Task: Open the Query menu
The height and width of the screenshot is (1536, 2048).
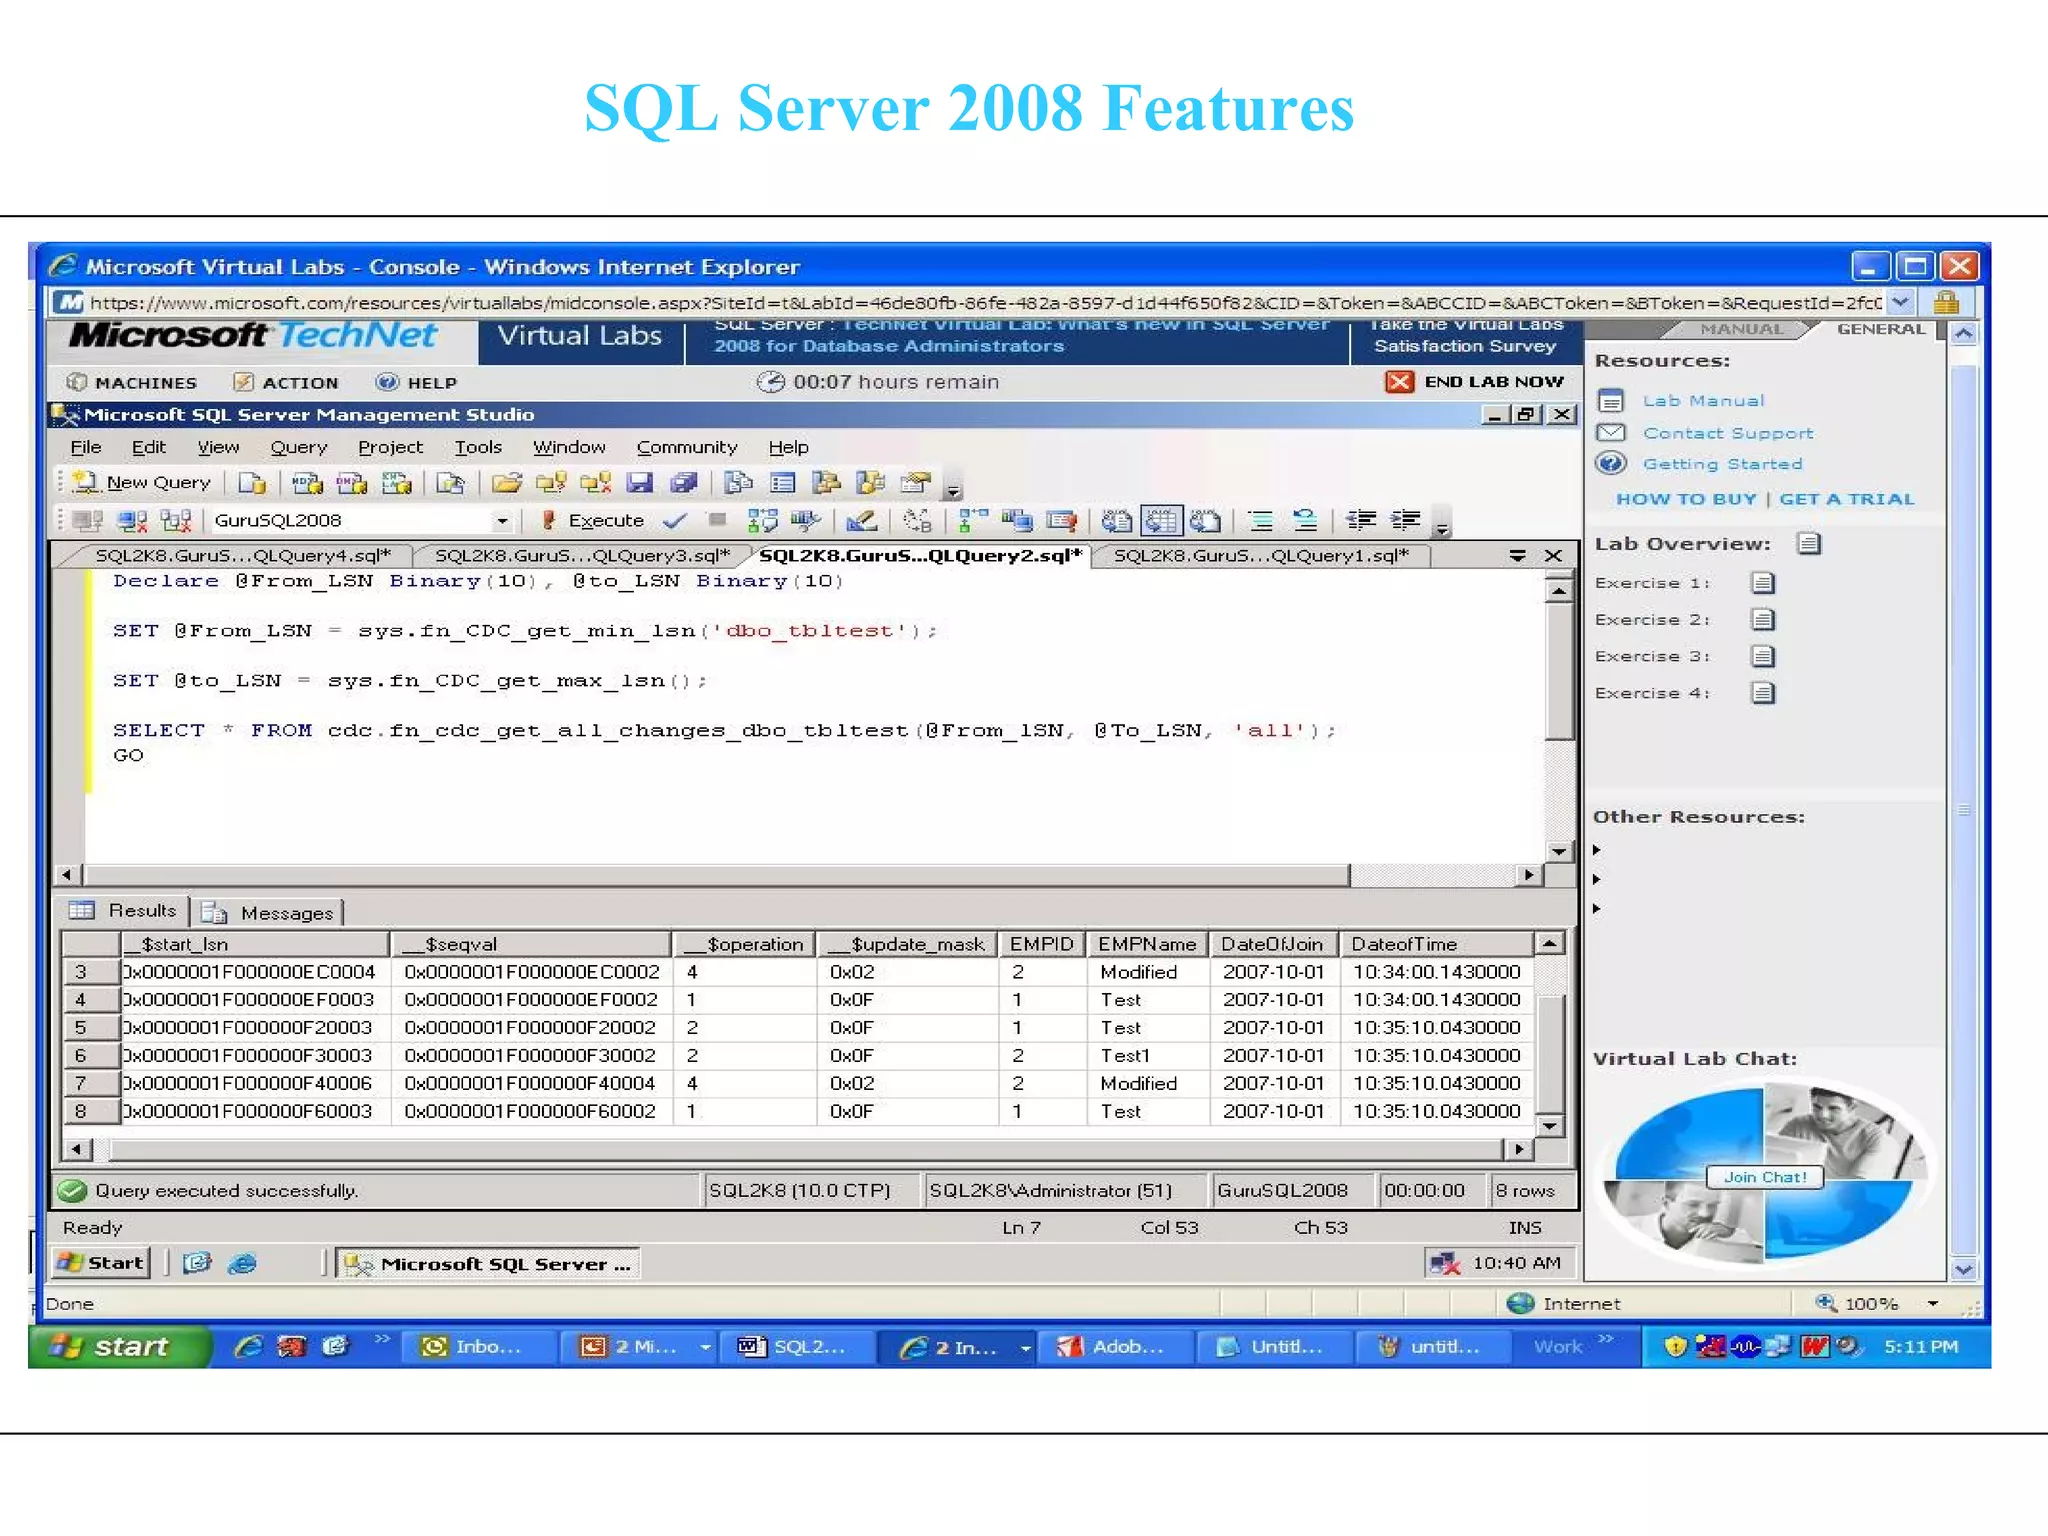Action: [298, 447]
